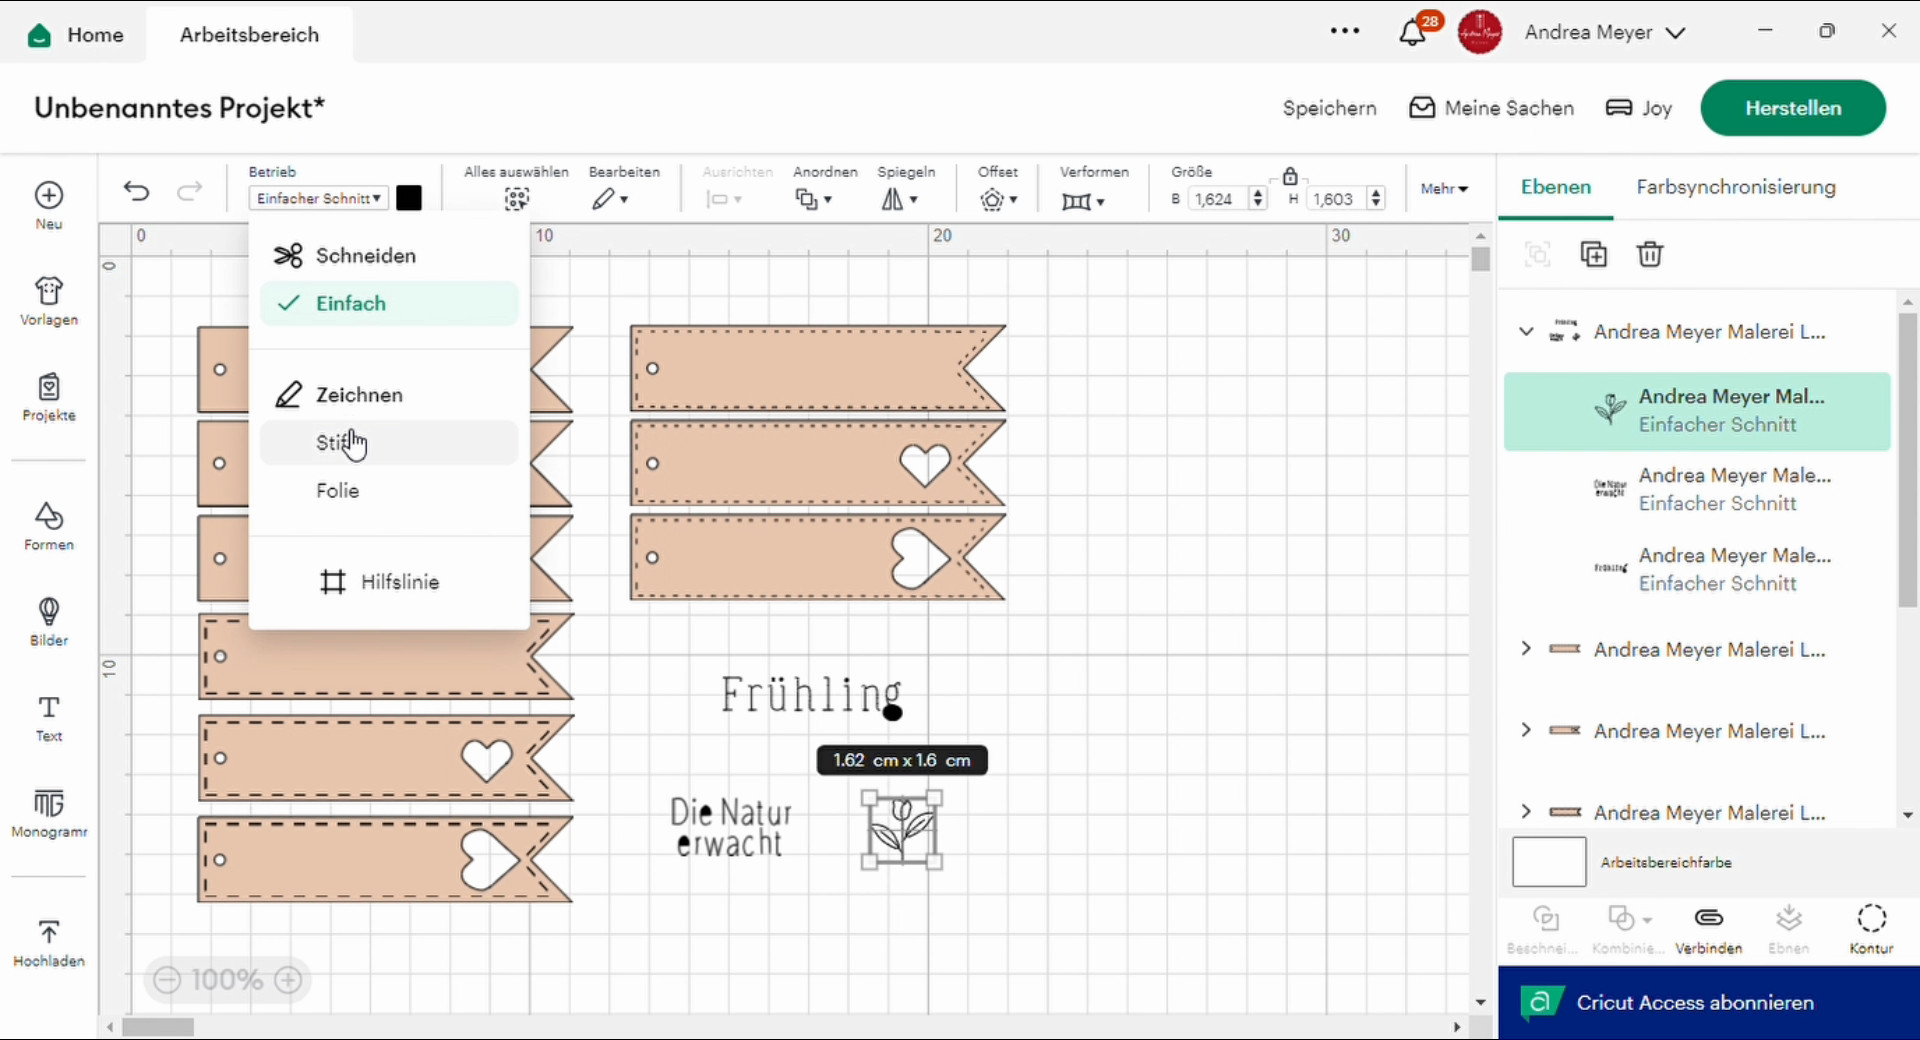Delete layer with trash icon
This screenshot has height=1040, width=1920.
[x=1650, y=255]
